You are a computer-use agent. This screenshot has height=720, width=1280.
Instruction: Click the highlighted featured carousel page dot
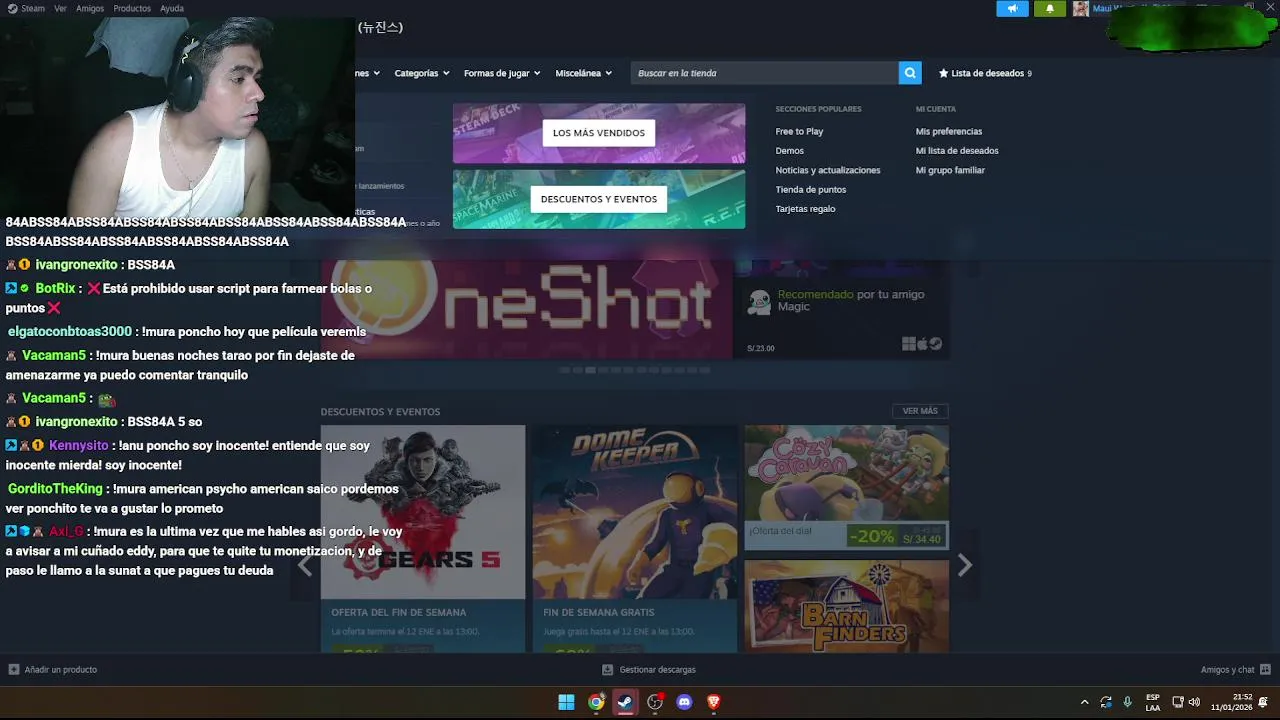(591, 370)
